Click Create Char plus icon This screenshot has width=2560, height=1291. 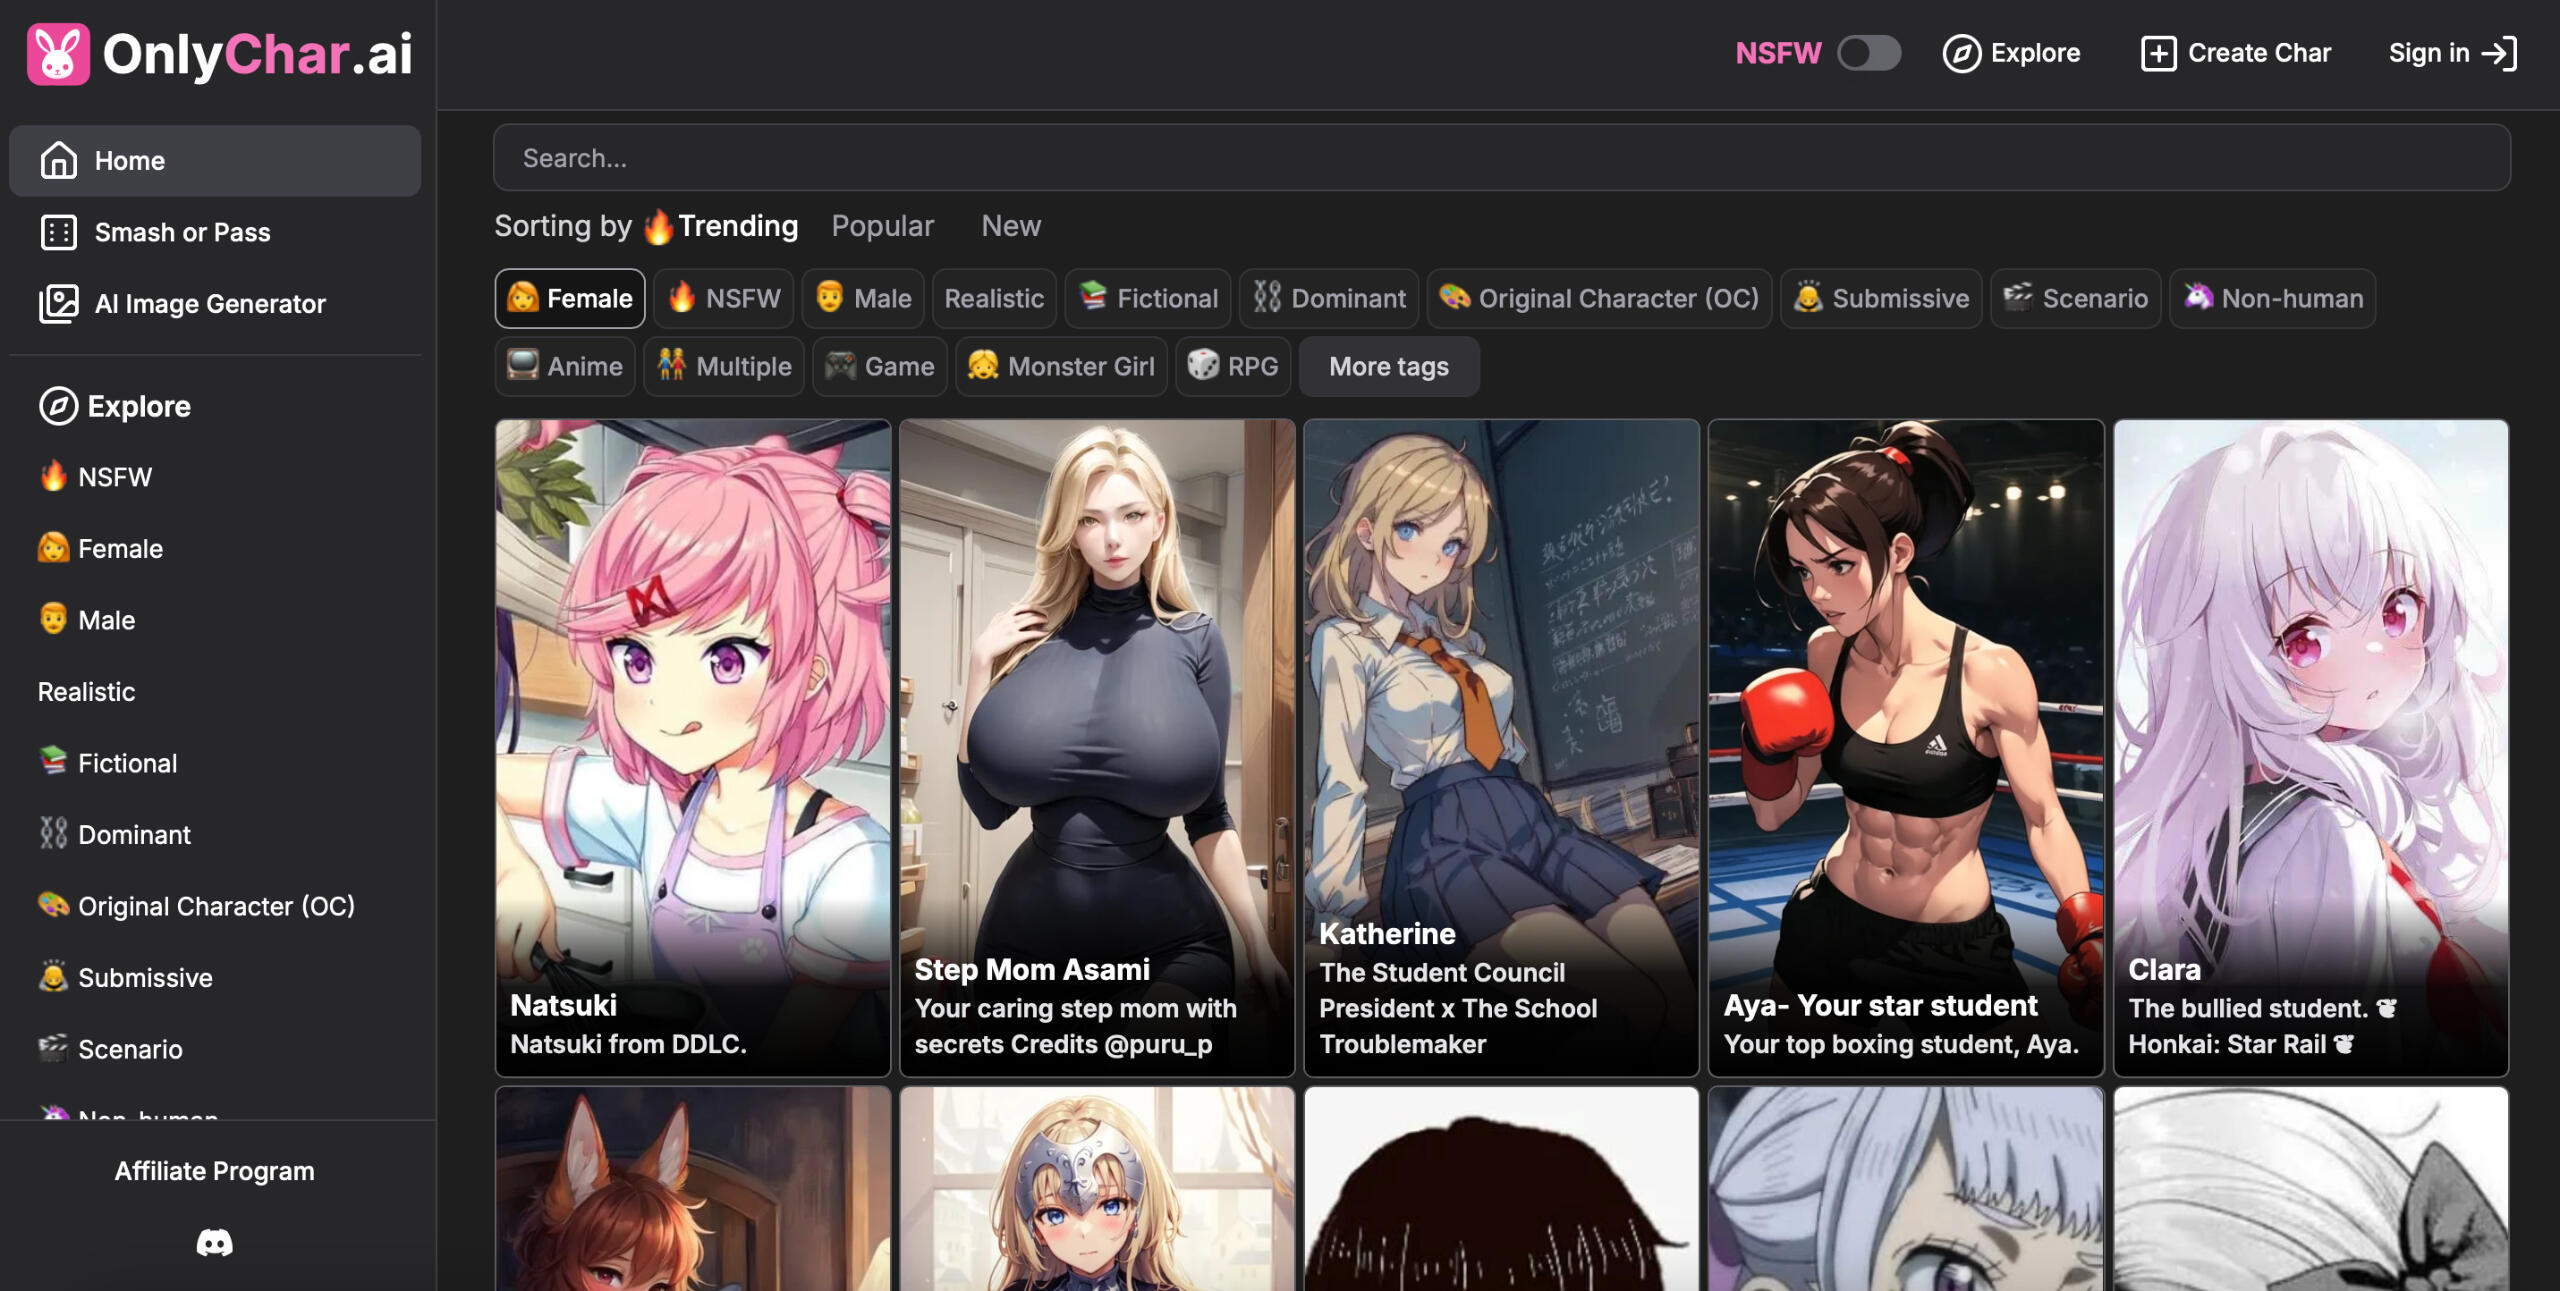click(2158, 53)
